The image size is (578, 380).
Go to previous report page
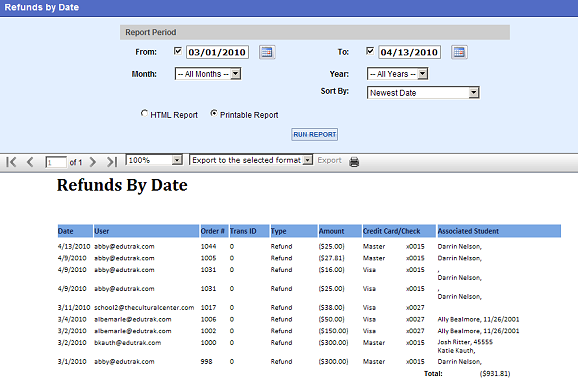click(x=30, y=162)
